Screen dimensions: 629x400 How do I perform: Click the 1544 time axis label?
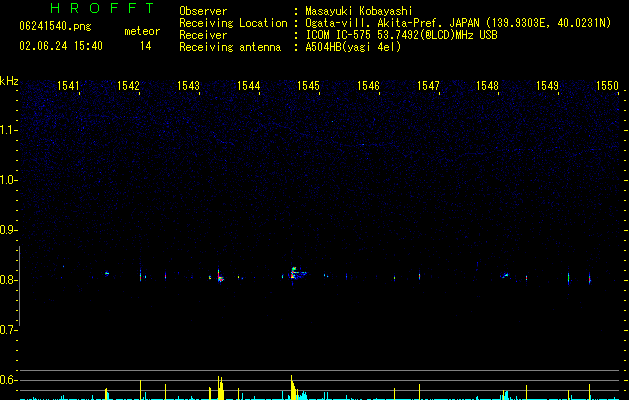(x=248, y=85)
